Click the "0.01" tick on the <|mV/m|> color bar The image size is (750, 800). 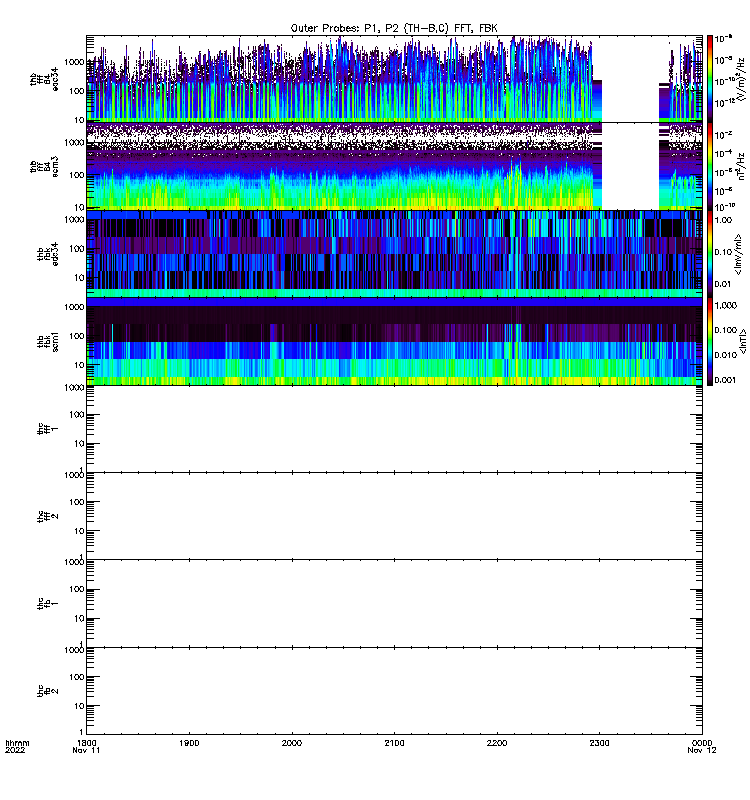coord(723,284)
